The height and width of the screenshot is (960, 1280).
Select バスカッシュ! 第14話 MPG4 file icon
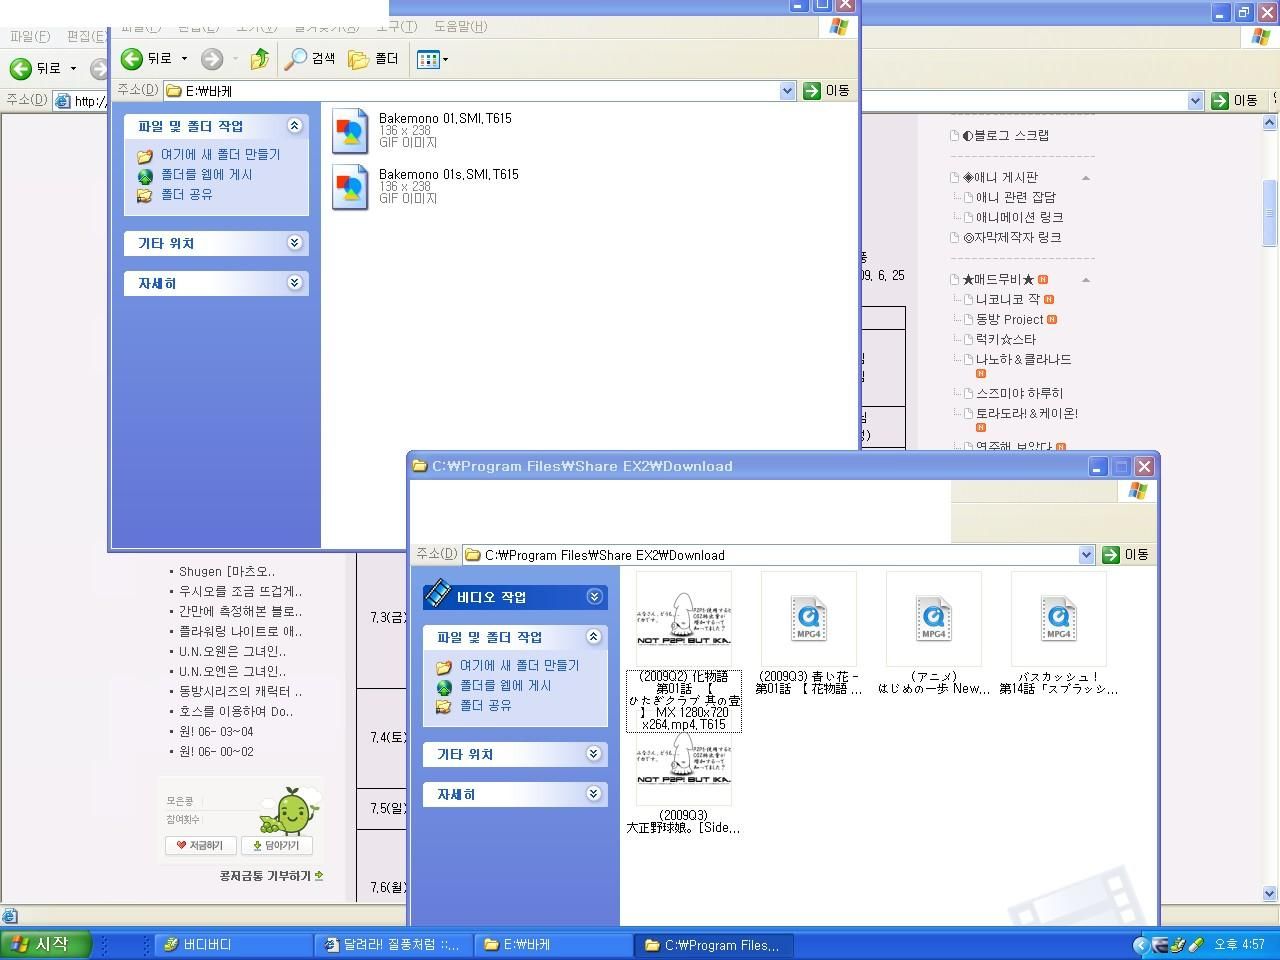click(x=1059, y=618)
